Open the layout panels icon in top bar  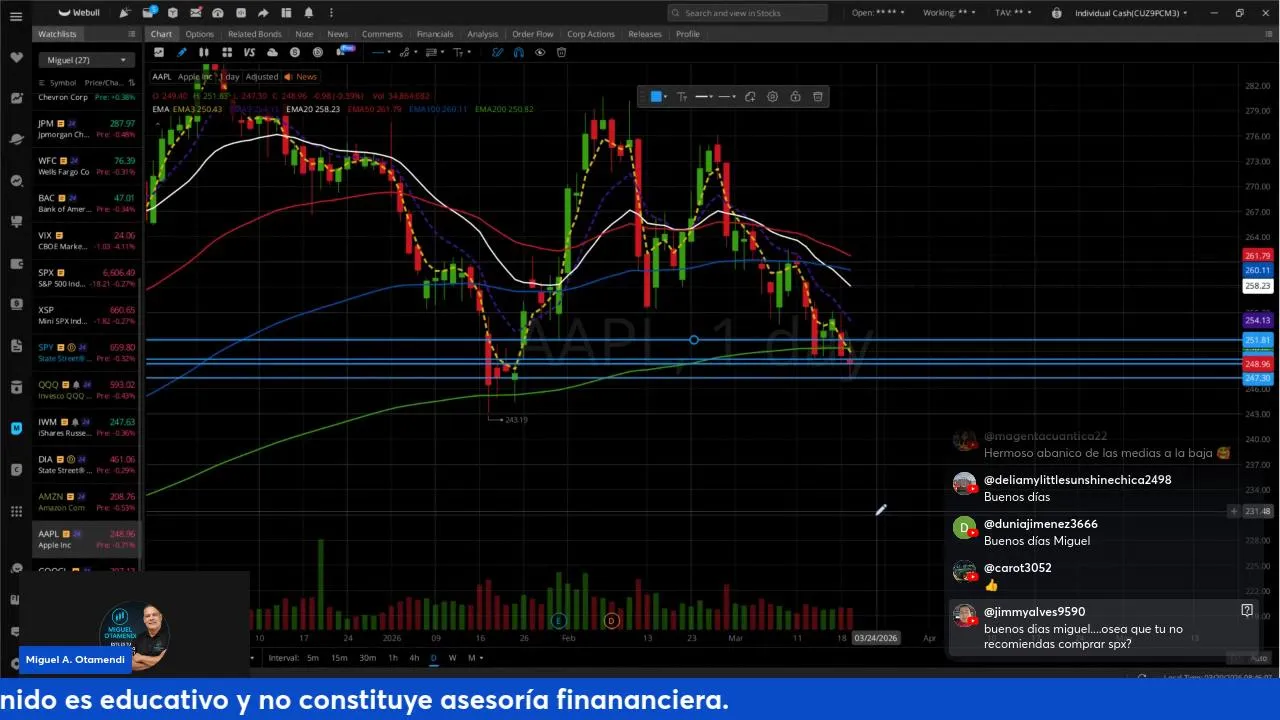point(286,13)
